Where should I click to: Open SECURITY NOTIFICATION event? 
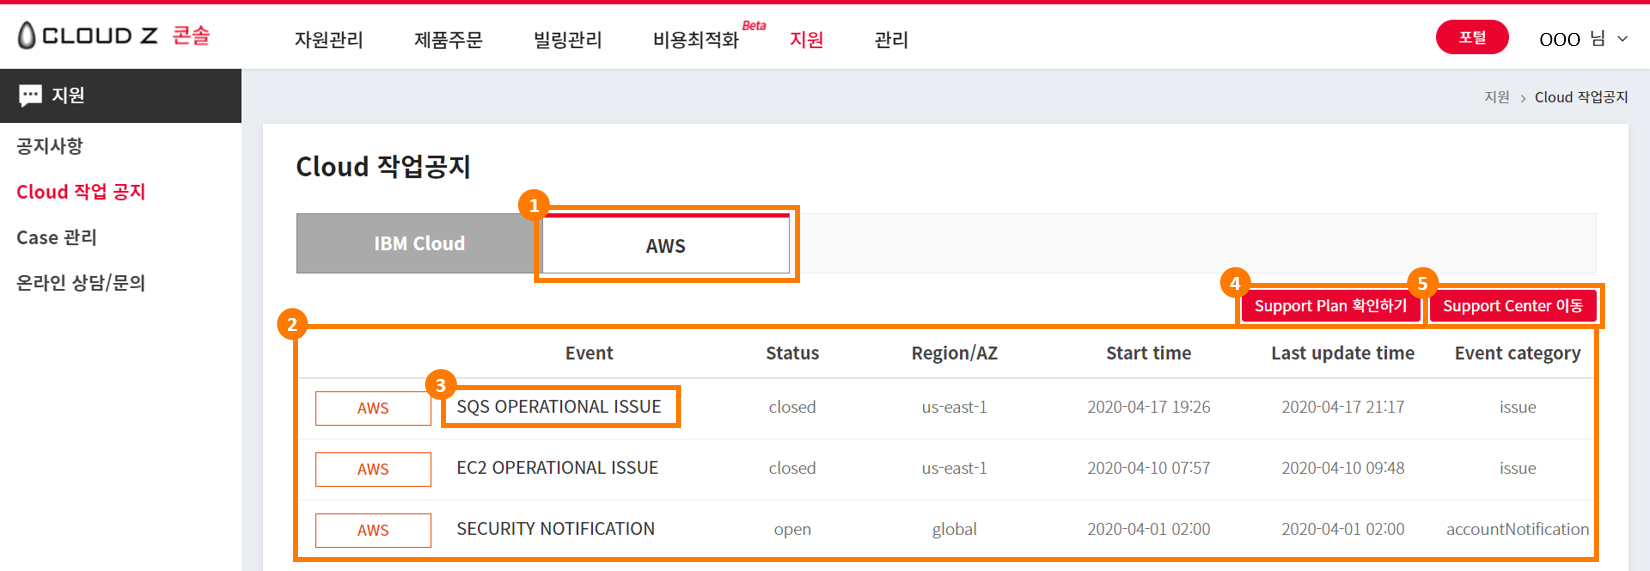click(555, 529)
